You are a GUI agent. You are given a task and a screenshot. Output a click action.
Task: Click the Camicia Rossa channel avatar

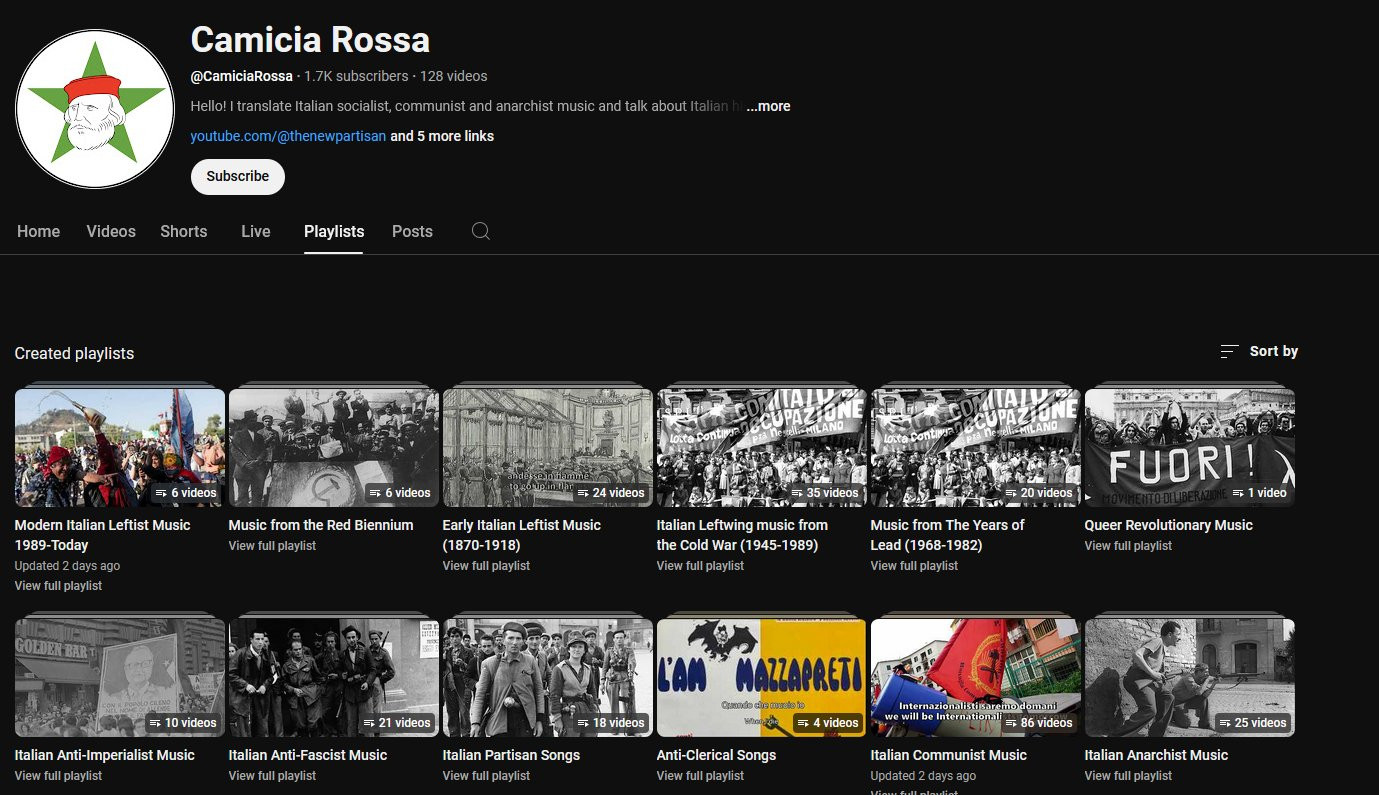pyautogui.click(x=95, y=109)
